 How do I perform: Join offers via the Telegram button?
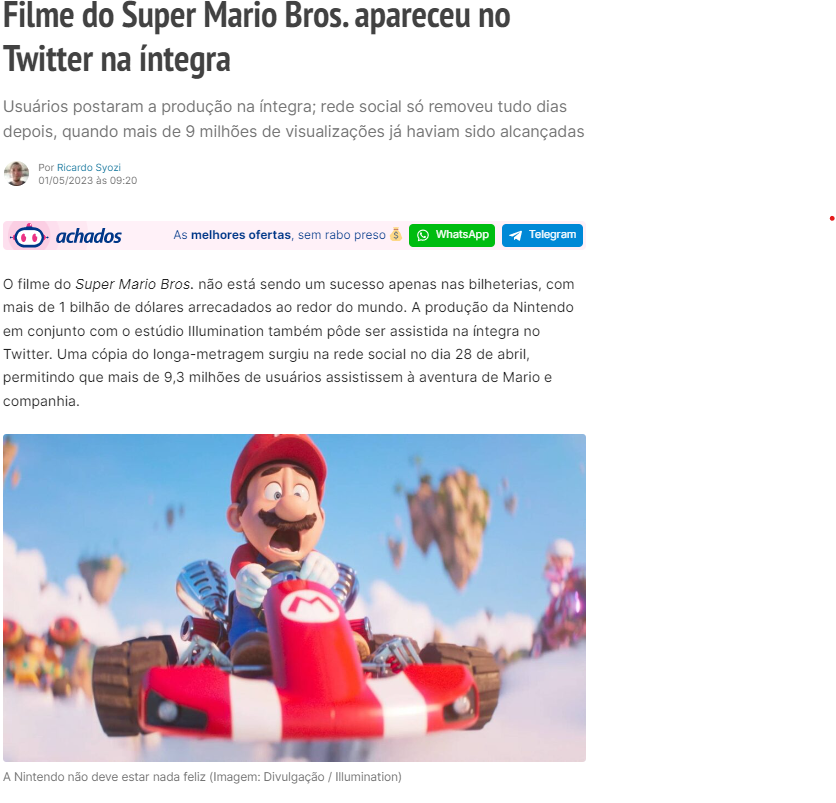[x=542, y=235]
